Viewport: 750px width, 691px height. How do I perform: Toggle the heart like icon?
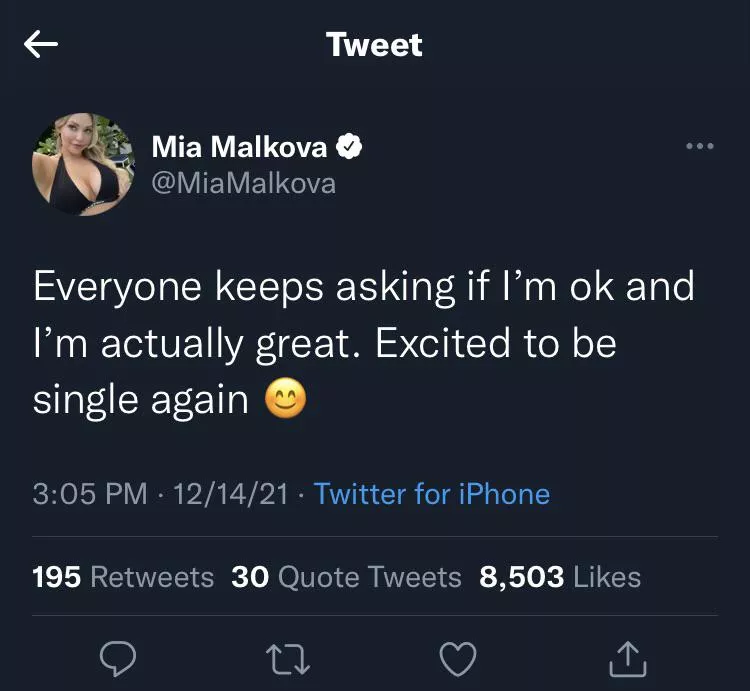click(x=459, y=657)
